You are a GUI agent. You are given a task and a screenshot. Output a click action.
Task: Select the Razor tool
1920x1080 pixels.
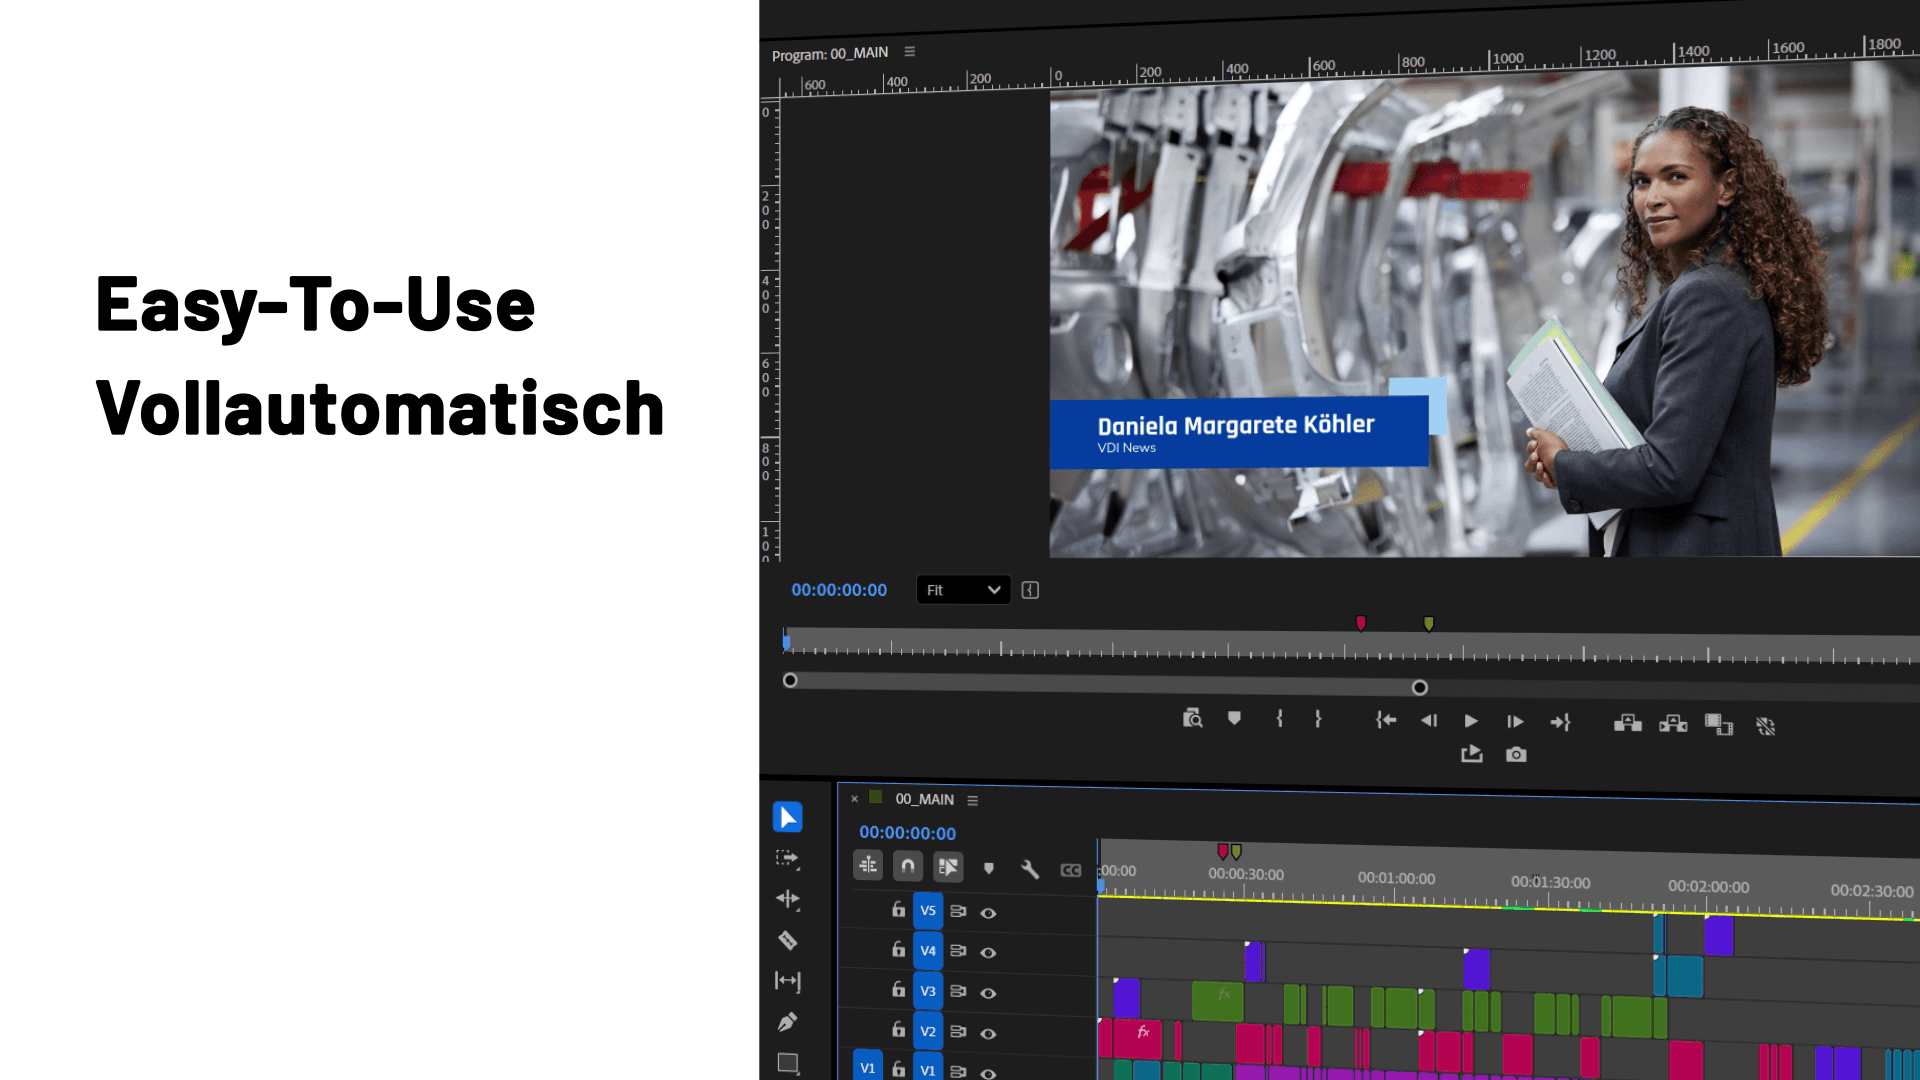click(788, 940)
